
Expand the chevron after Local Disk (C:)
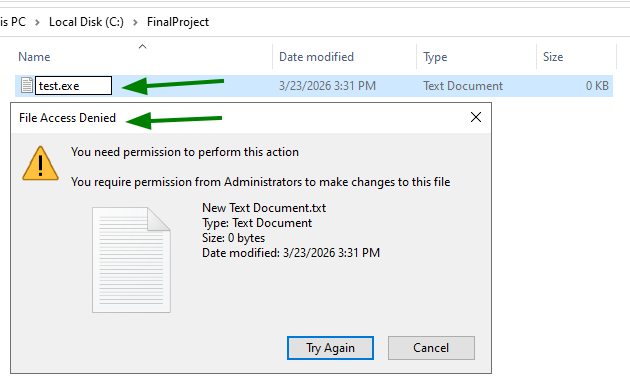135,22
